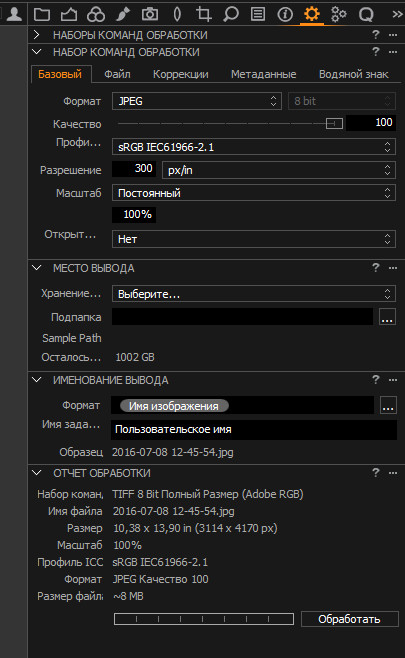Open the Library folder tool tab
Image resolution: width=405 pixels, height=658 pixels.
(42, 14)
